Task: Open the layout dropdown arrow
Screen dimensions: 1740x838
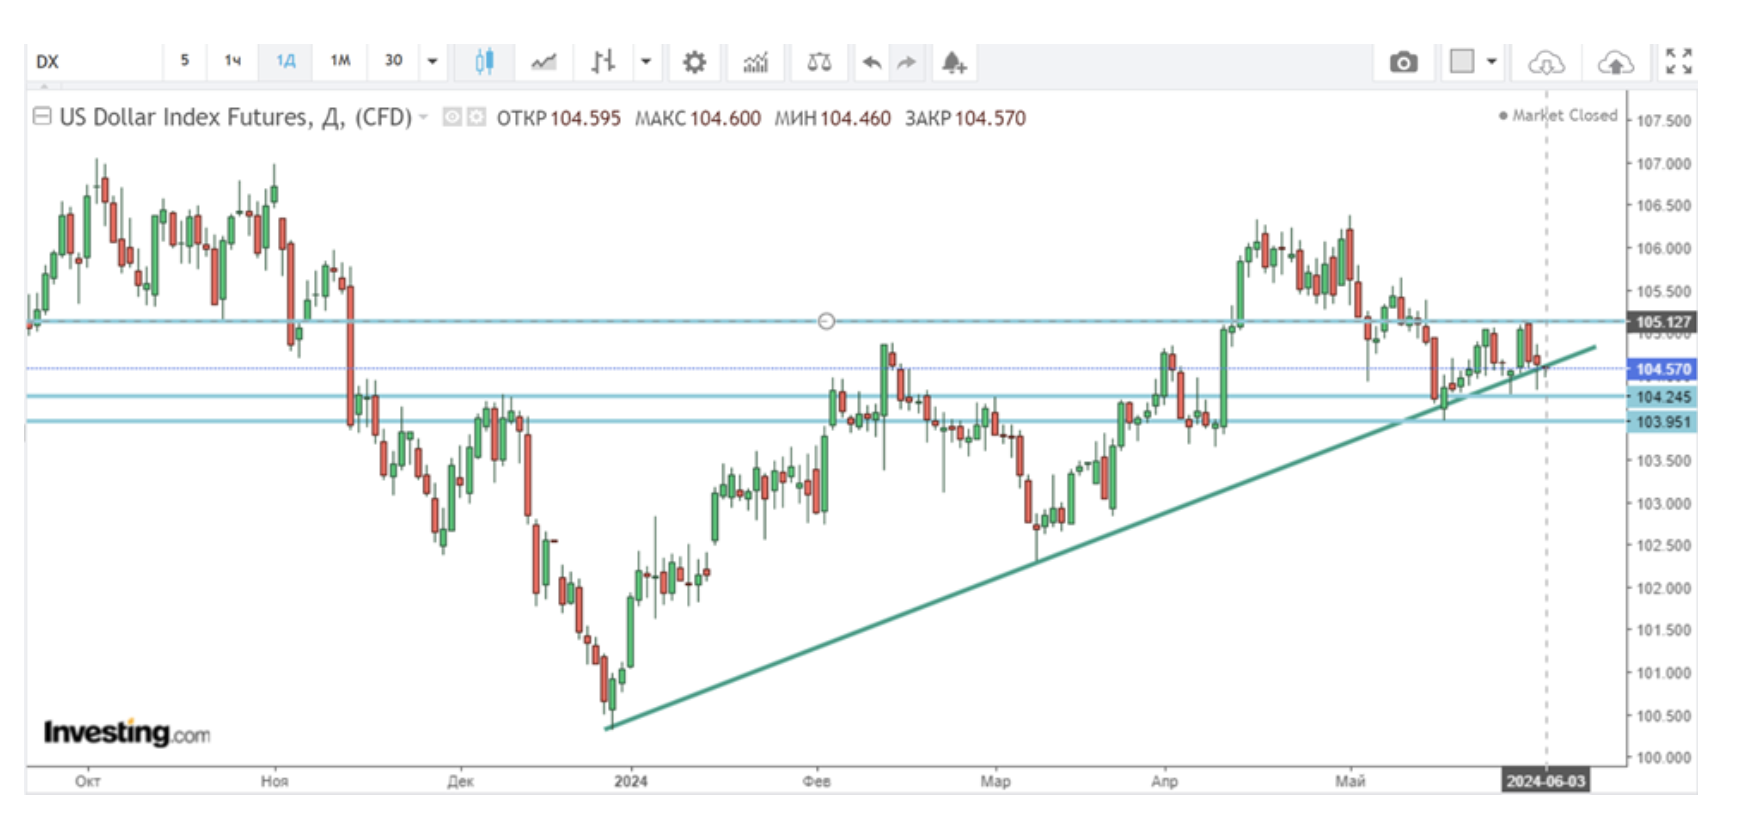Action: coord(1491,61)
